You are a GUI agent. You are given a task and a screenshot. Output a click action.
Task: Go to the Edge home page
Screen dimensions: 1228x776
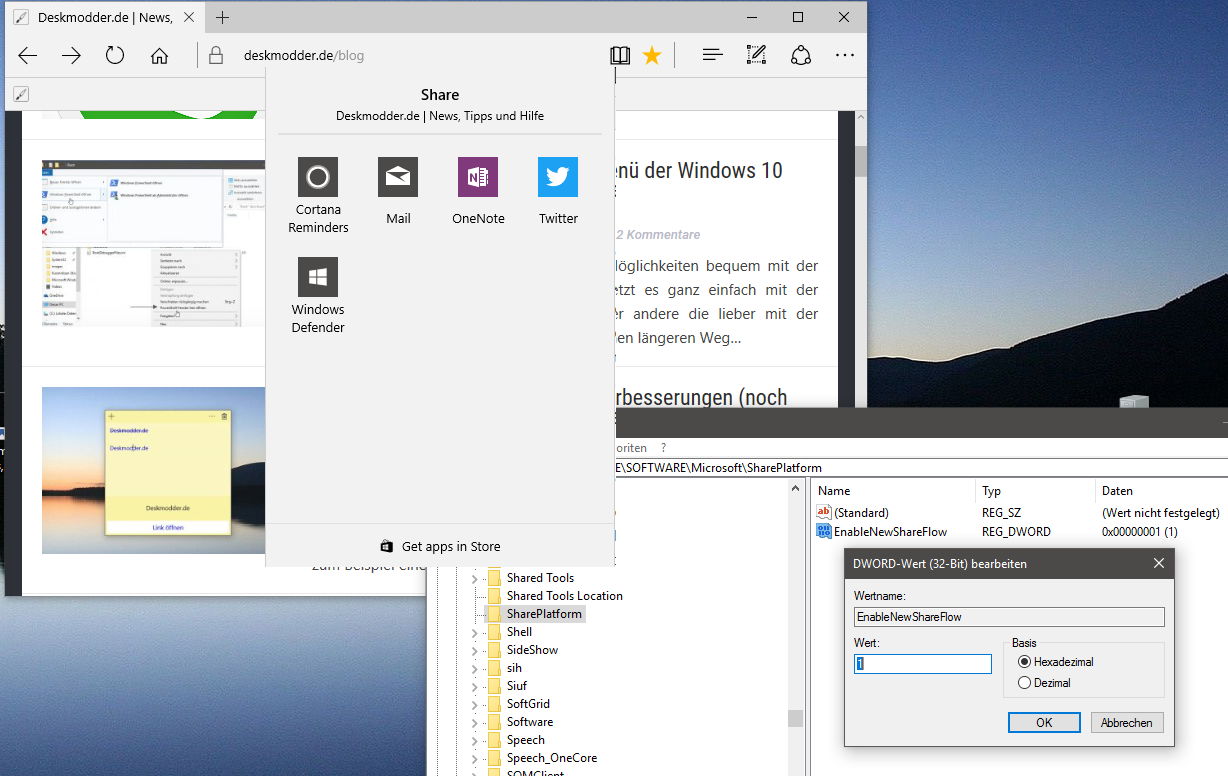point(159,56)
